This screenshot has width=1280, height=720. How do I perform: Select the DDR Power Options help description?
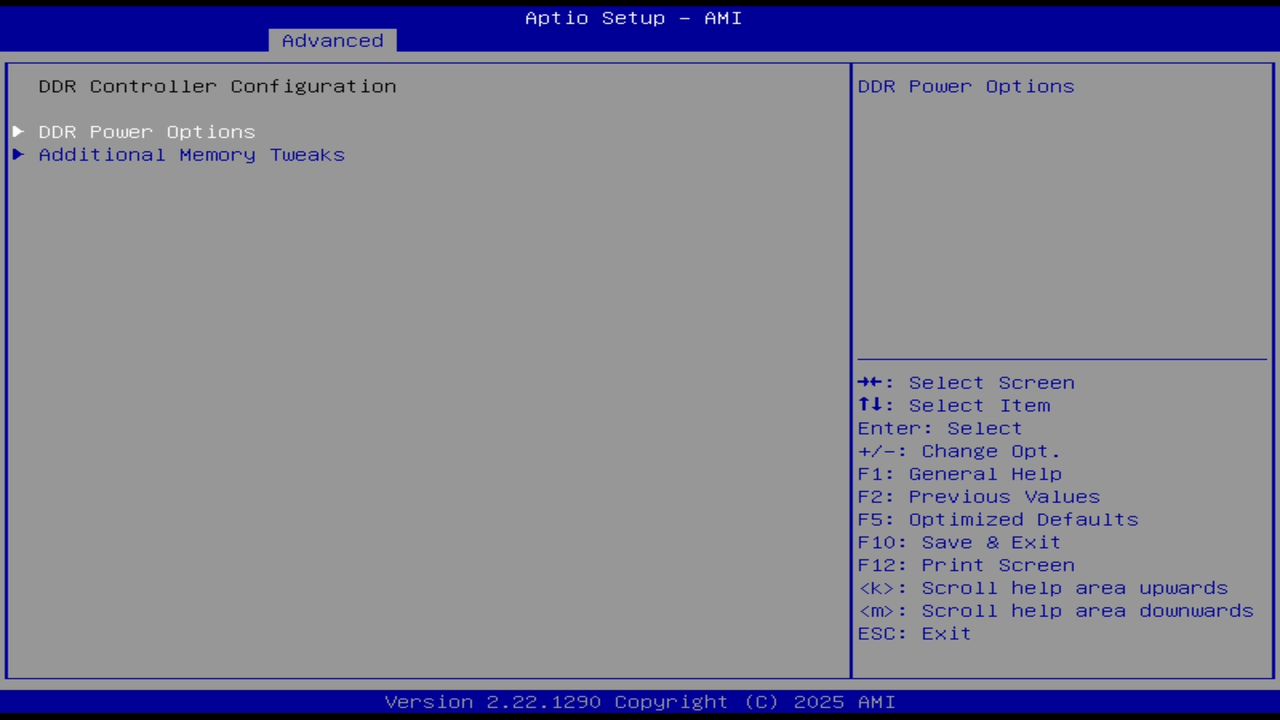[965, 86]
